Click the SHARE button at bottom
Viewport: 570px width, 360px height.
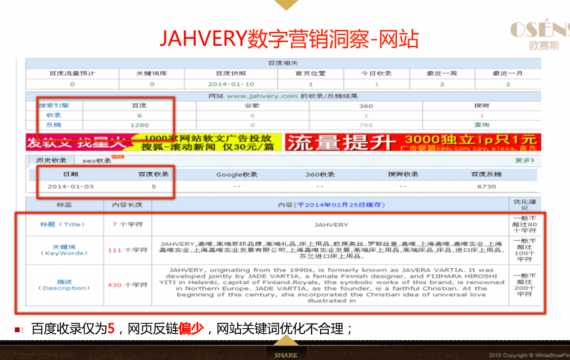coord(286,355)
